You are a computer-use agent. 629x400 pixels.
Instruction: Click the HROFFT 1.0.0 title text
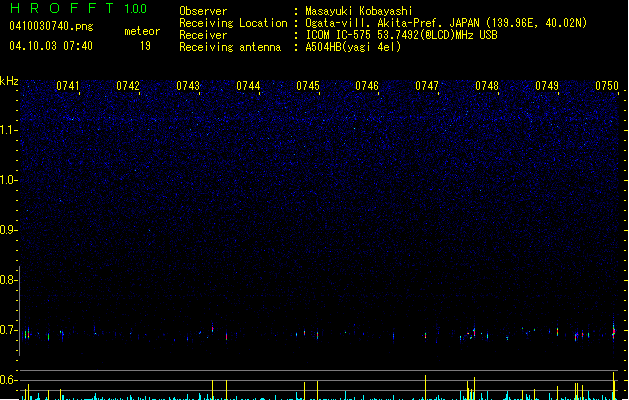point(78,8)
